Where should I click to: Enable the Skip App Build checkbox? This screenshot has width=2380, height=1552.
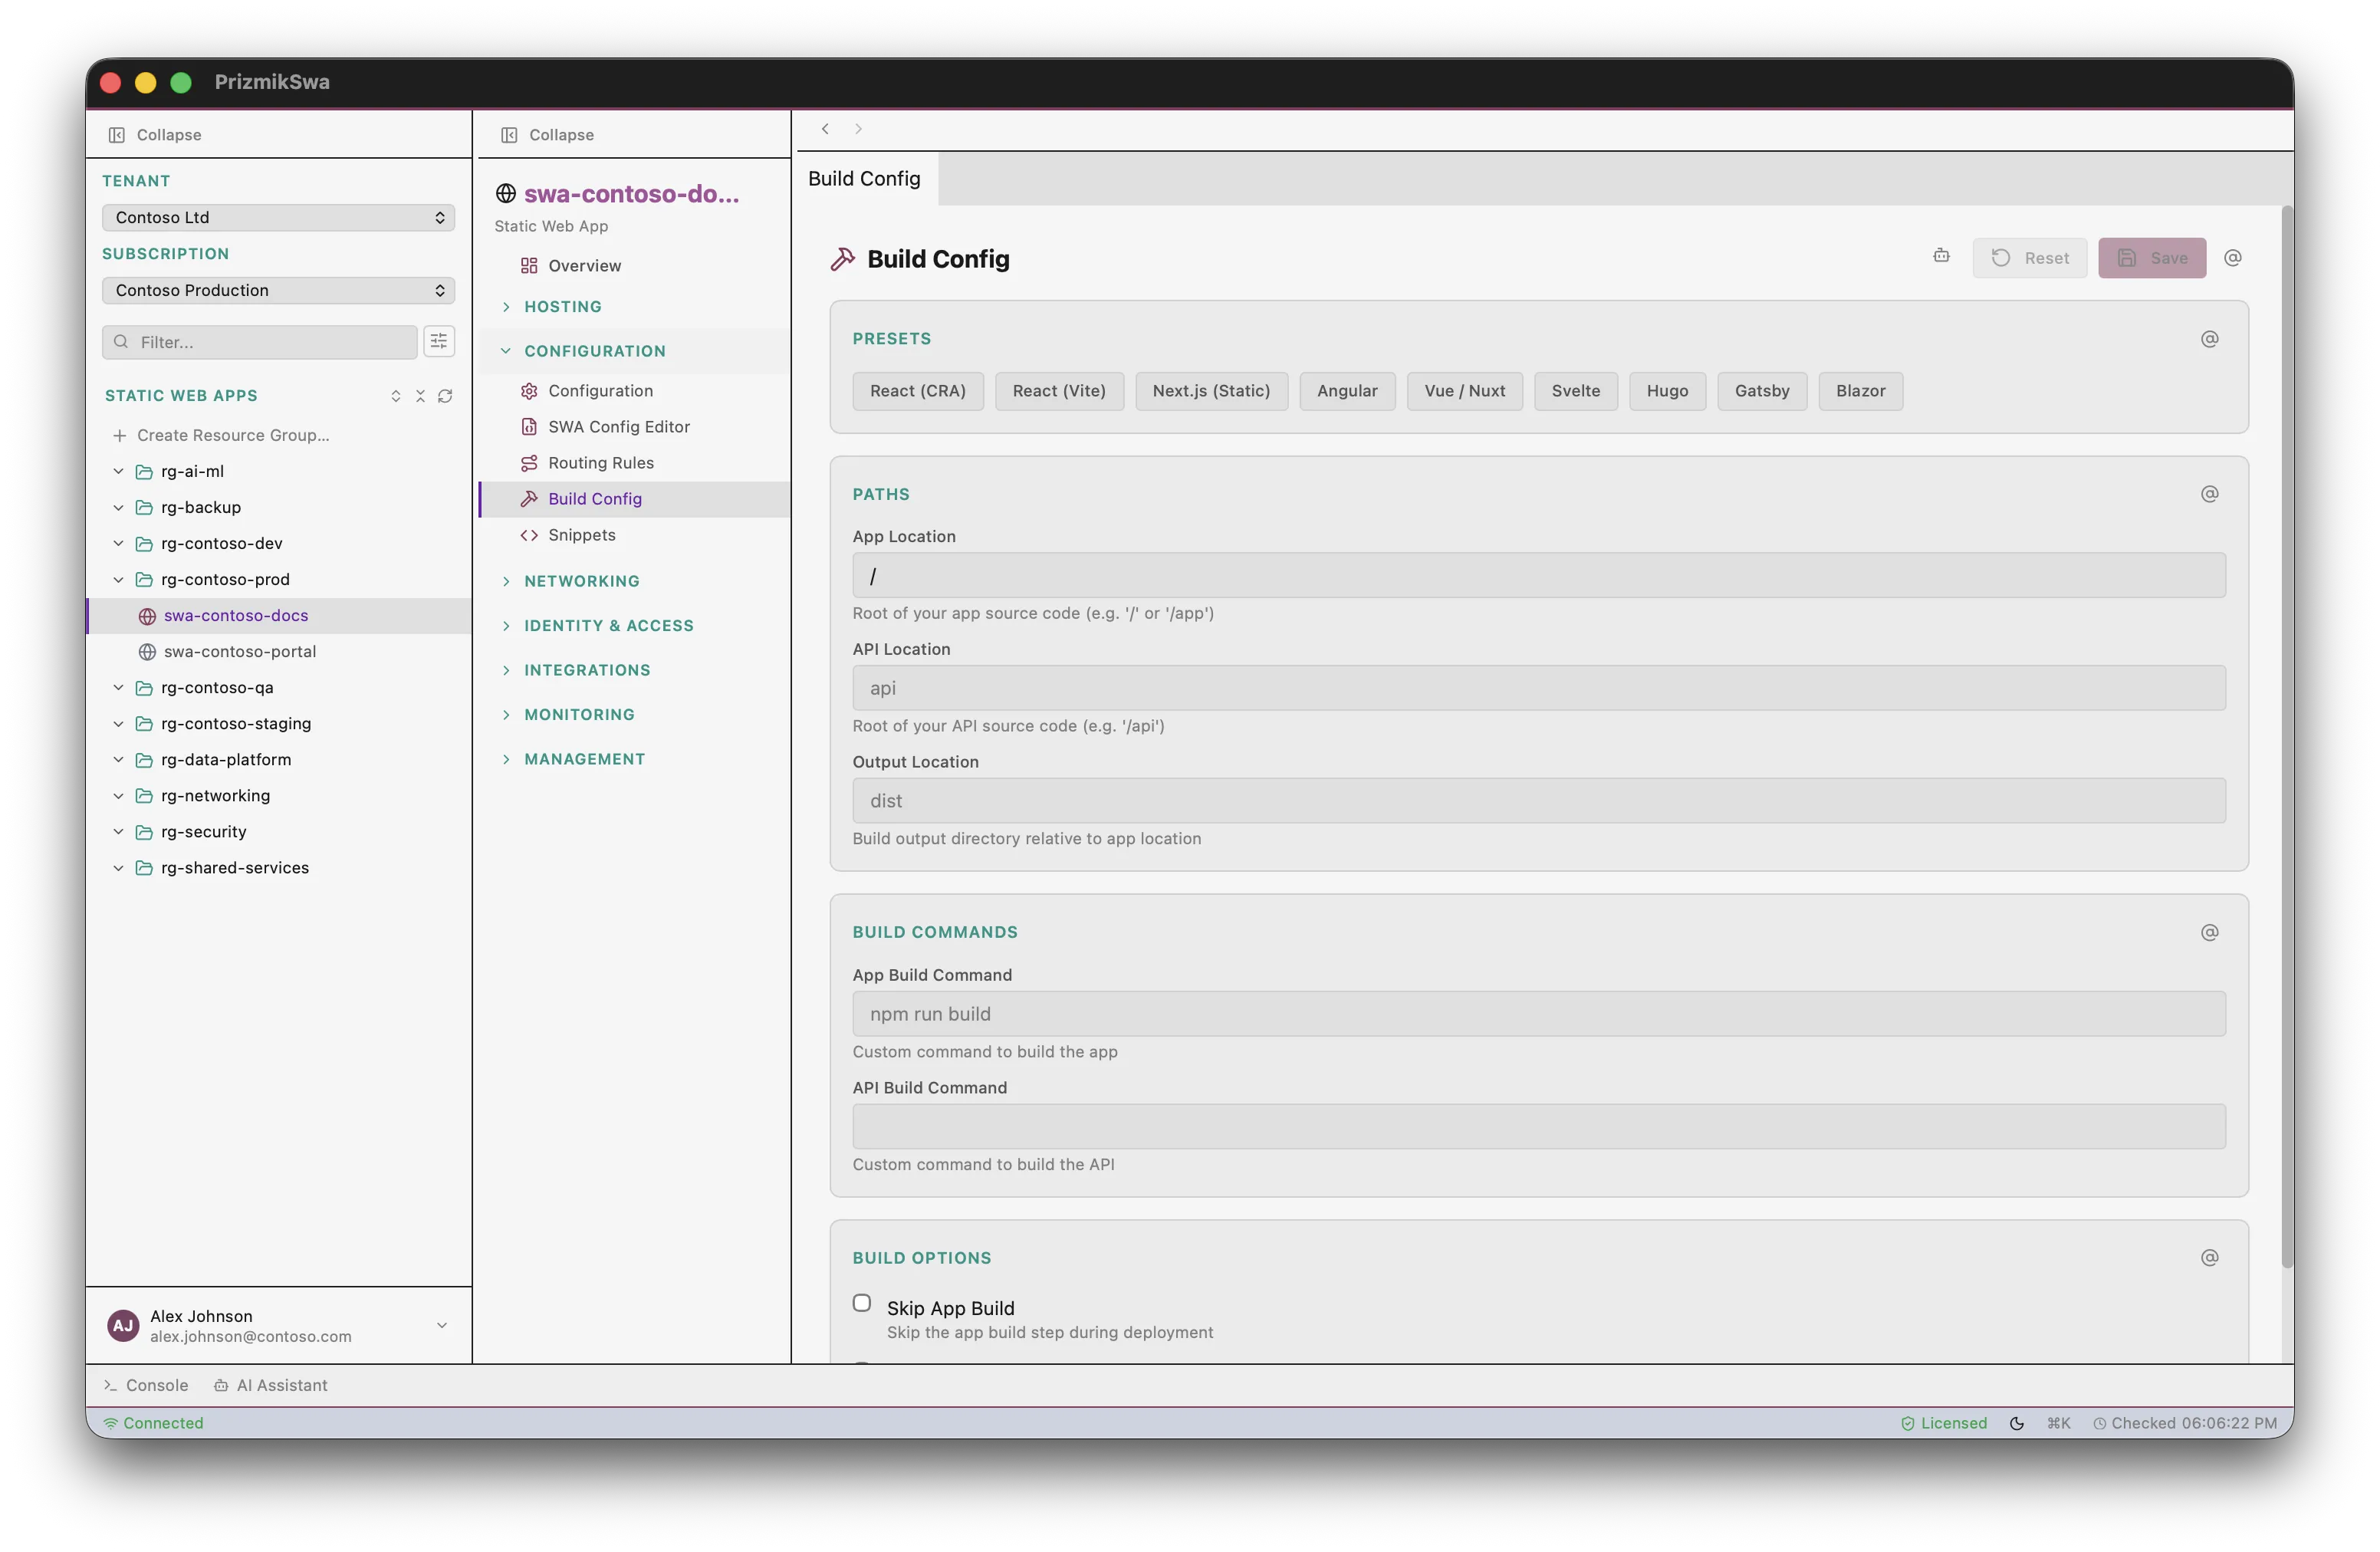pos(861,1303)
